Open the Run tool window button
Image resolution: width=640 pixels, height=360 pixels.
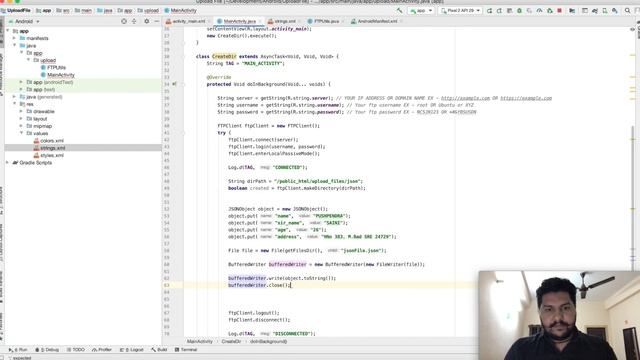tap(18, 350)
